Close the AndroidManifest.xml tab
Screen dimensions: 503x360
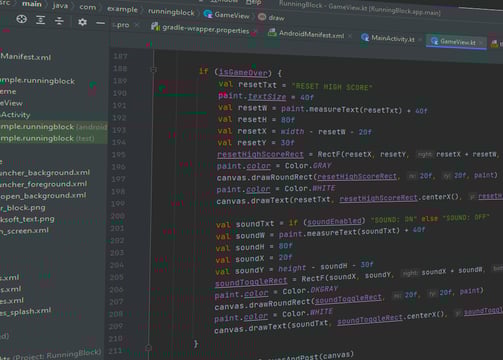coord(350,36)
